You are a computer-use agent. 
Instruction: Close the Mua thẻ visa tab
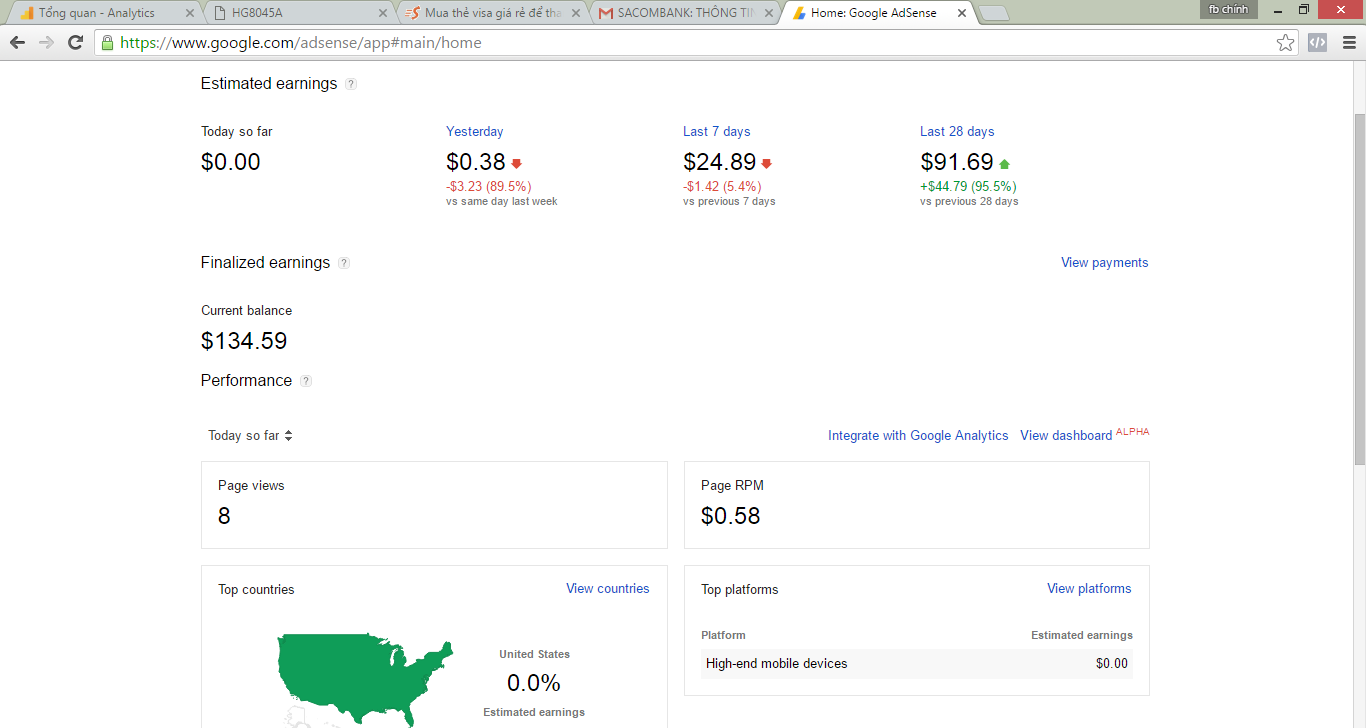tap(575, 13)
